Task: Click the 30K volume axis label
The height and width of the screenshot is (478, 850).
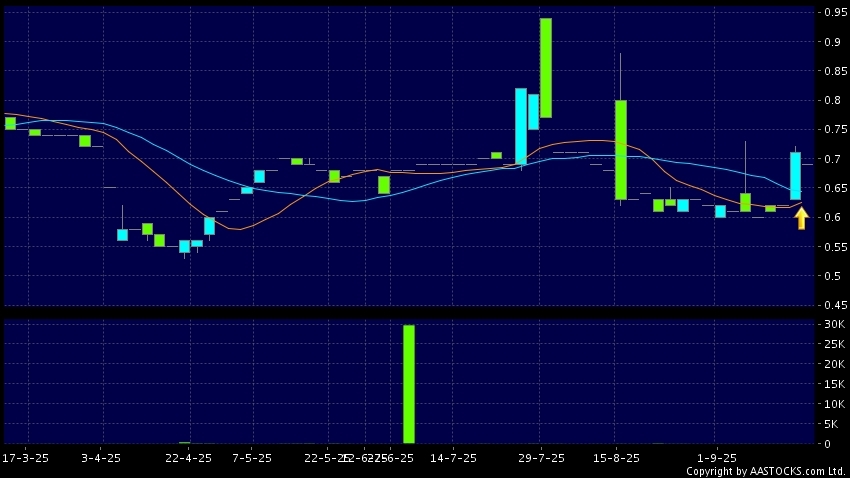Action: click(835, 324)
